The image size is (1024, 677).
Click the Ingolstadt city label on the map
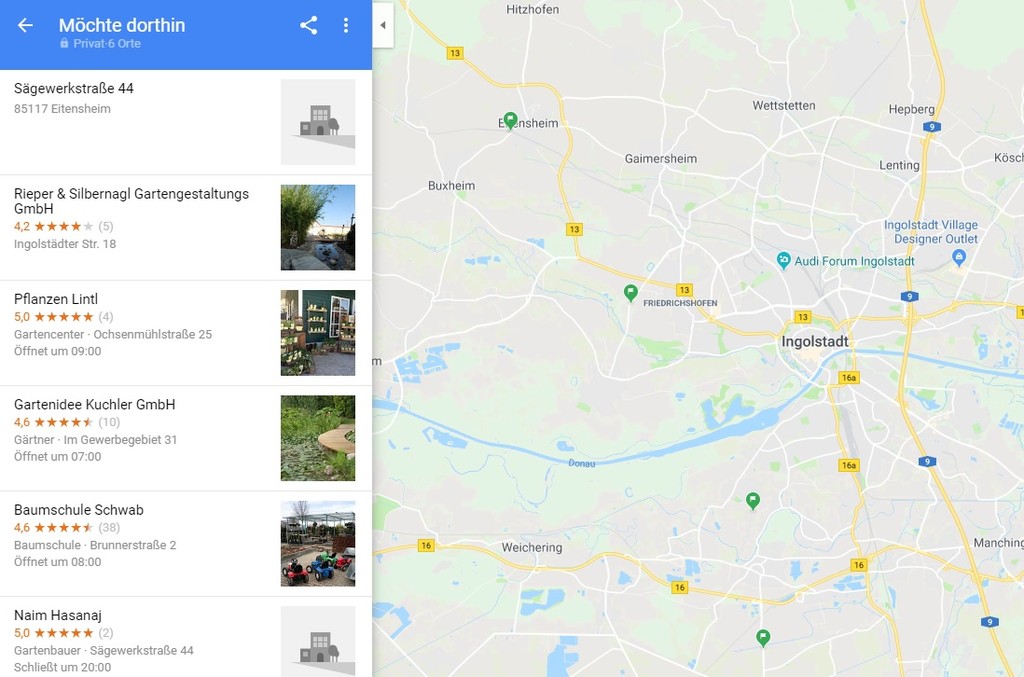[815, 341]
